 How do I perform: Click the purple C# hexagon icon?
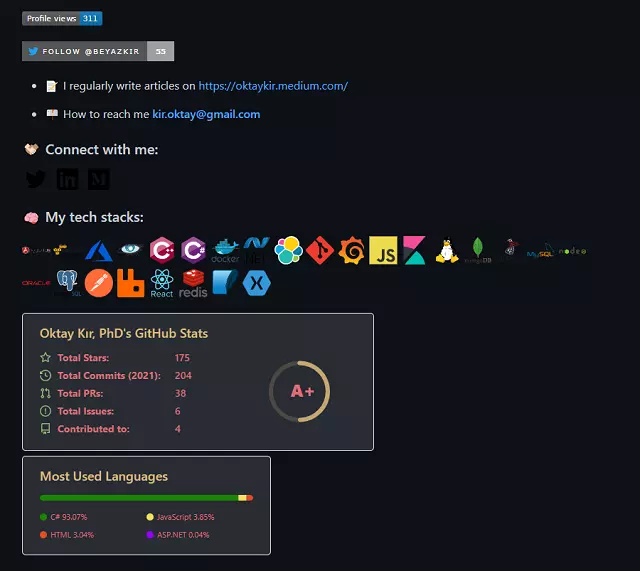pyautogui.click(x=193, y=250)
